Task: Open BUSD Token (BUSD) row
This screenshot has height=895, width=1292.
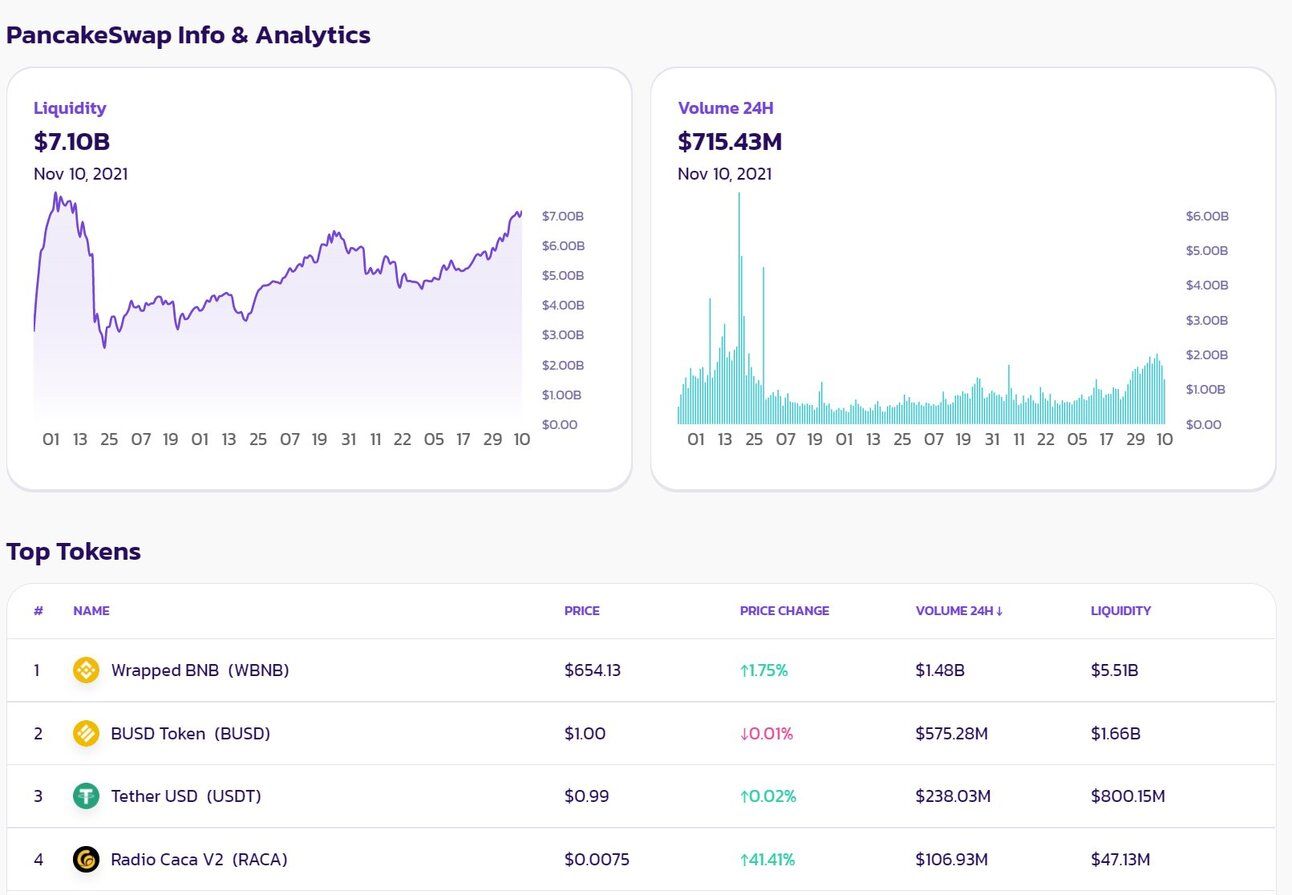Action: click(641, 733)
